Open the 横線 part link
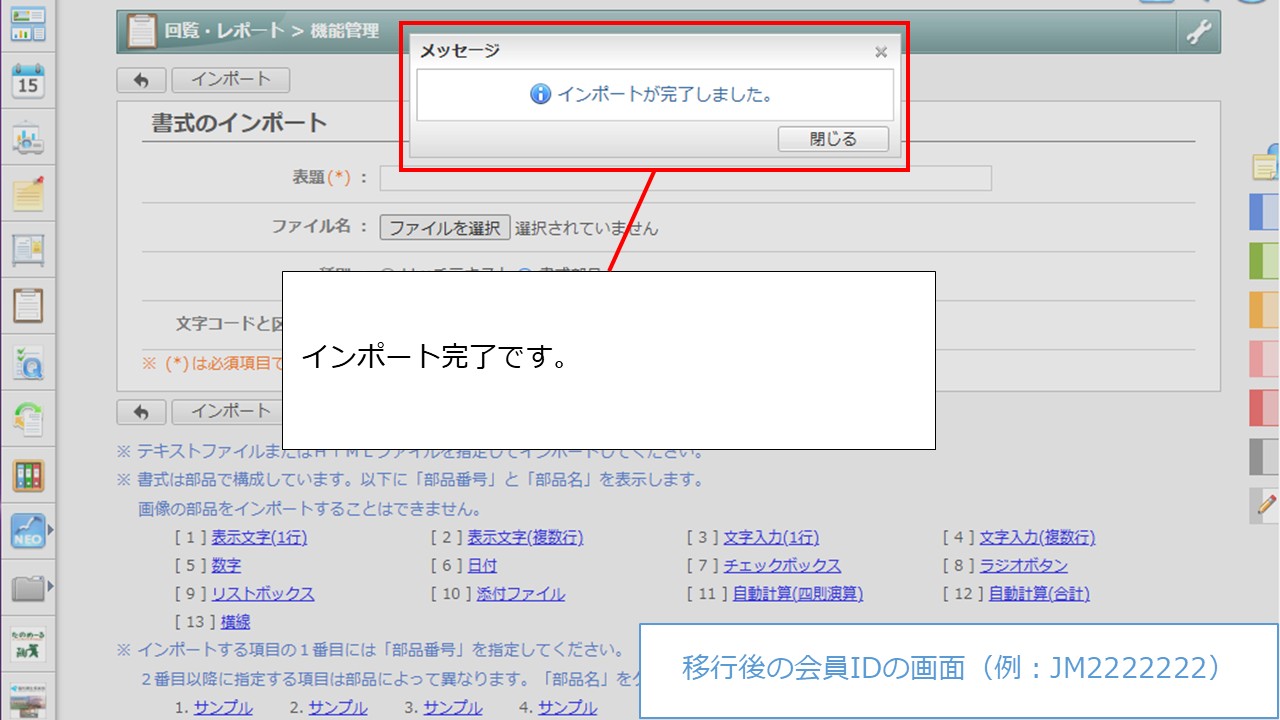1280x720 pixels. coord(235,622)
